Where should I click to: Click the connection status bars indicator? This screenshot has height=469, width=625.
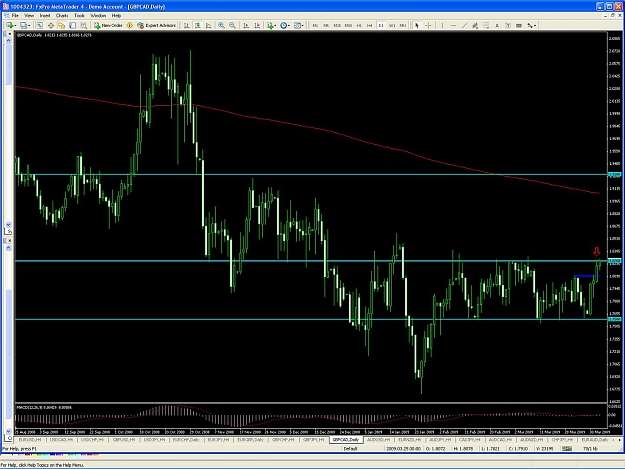click(x=567, y=449)
